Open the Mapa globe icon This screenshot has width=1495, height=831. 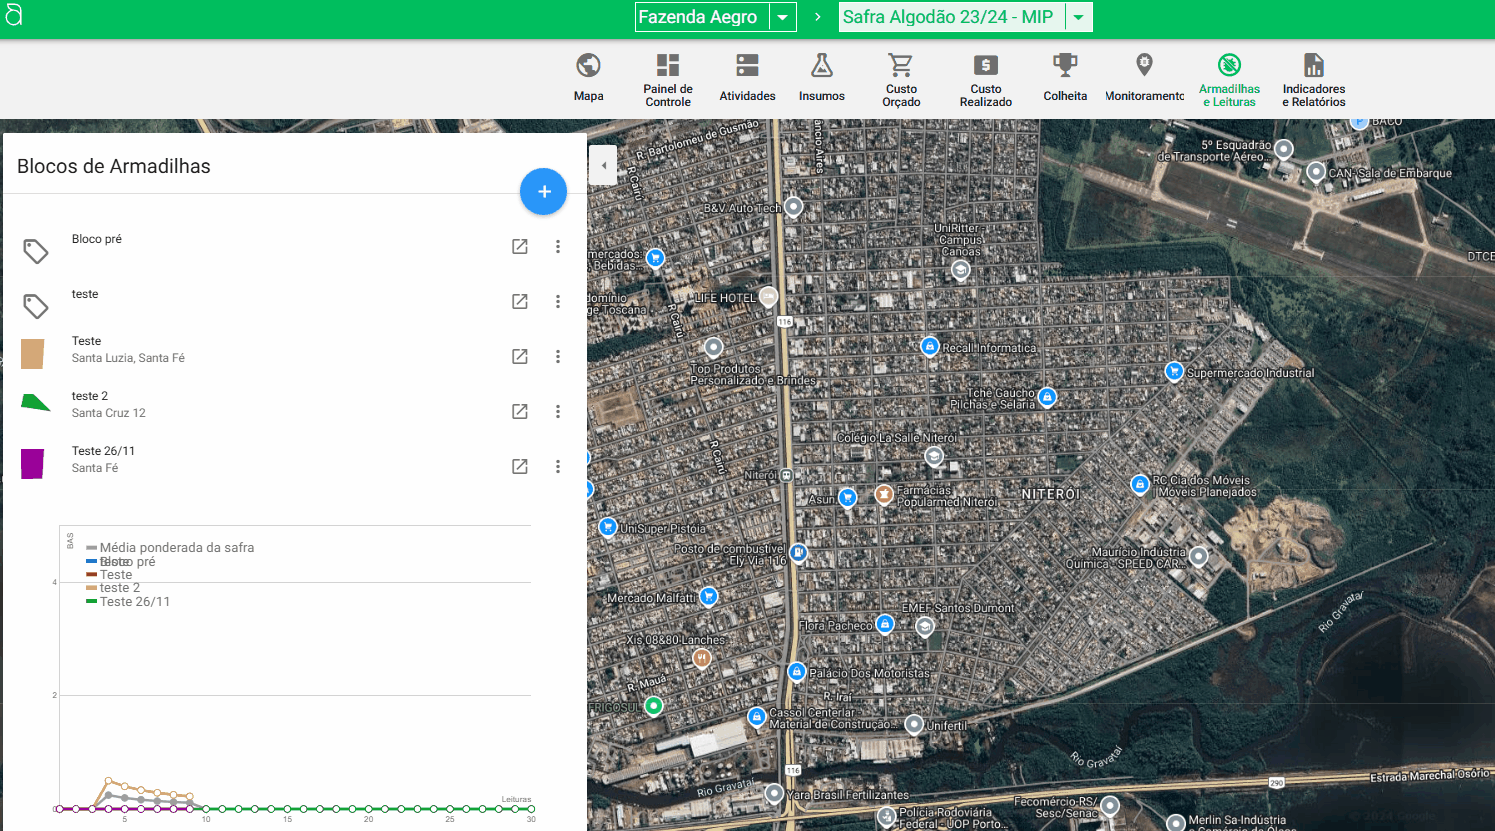pyautogui.click(x=588, y=66)
